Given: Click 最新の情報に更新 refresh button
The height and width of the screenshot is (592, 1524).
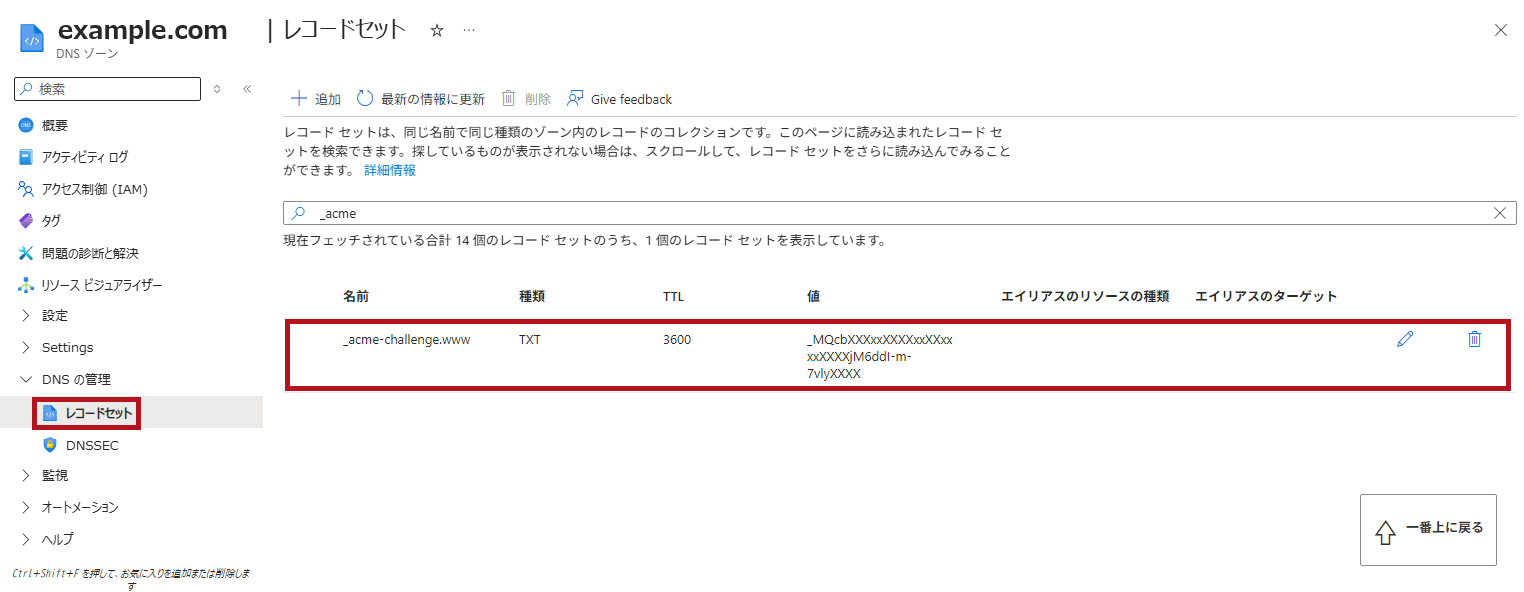Looking at the screenshot, I should tap(421, 99).
